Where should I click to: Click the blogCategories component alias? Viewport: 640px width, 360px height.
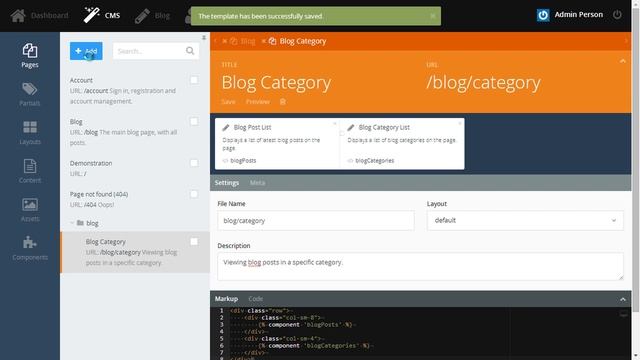(x=375, y=161)
